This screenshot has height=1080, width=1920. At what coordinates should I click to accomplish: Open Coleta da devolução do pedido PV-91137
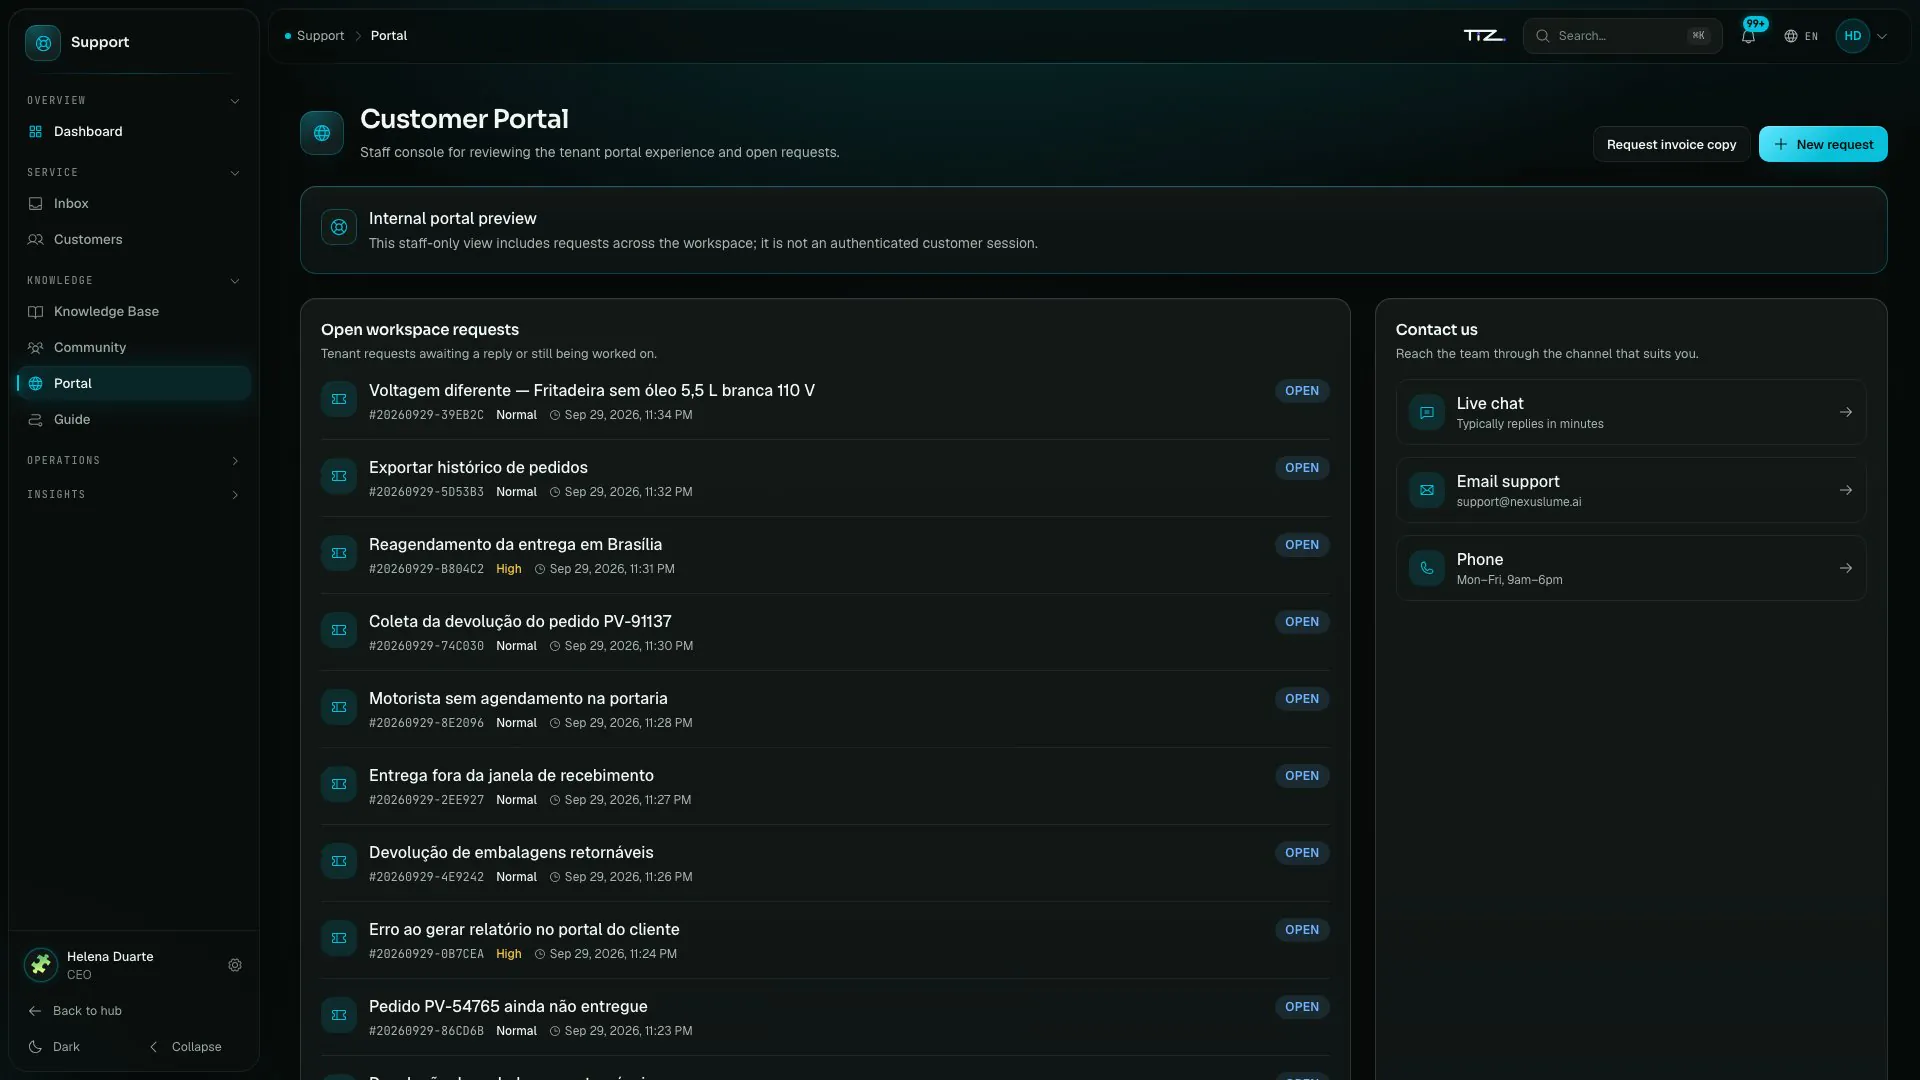click(x=520, y=622)
